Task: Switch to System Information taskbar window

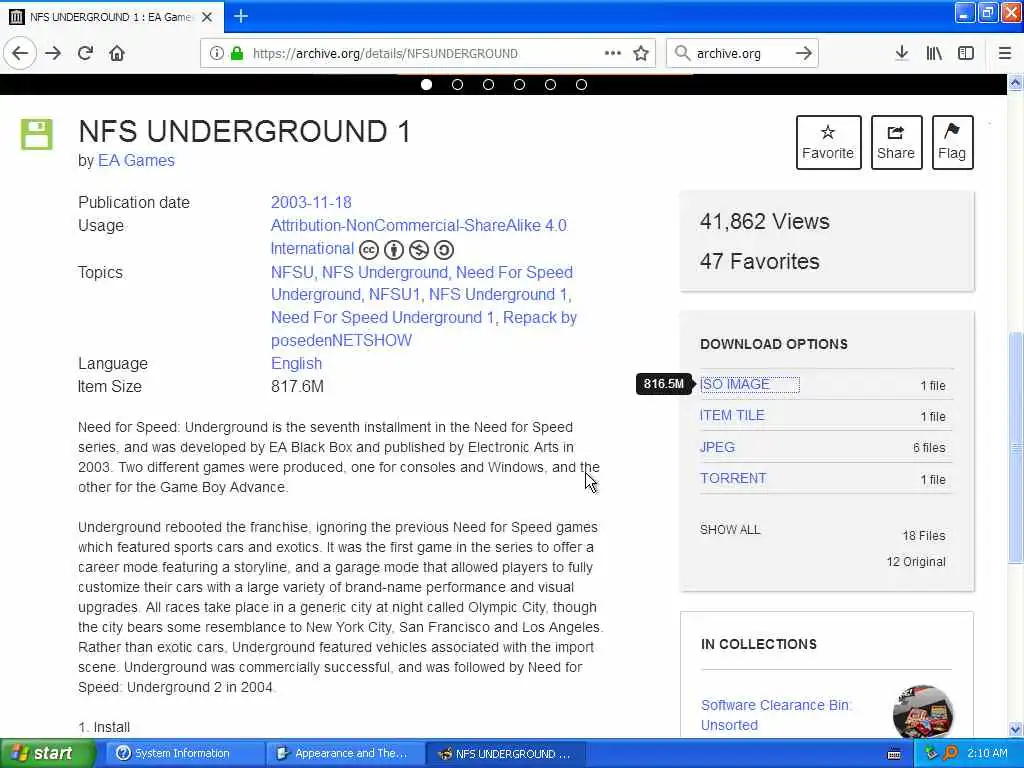Action: pos(184,754)
